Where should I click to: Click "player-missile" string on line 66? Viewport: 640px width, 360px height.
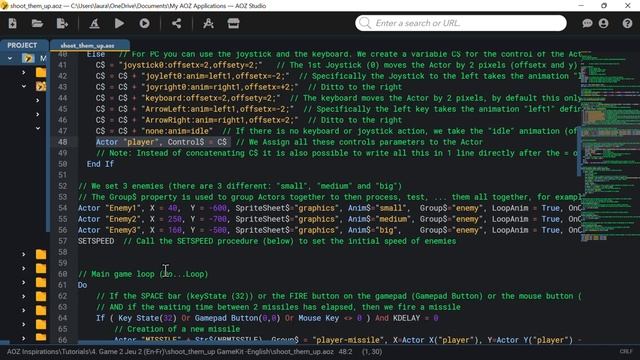pyautogui.click(x=348, y=340)
